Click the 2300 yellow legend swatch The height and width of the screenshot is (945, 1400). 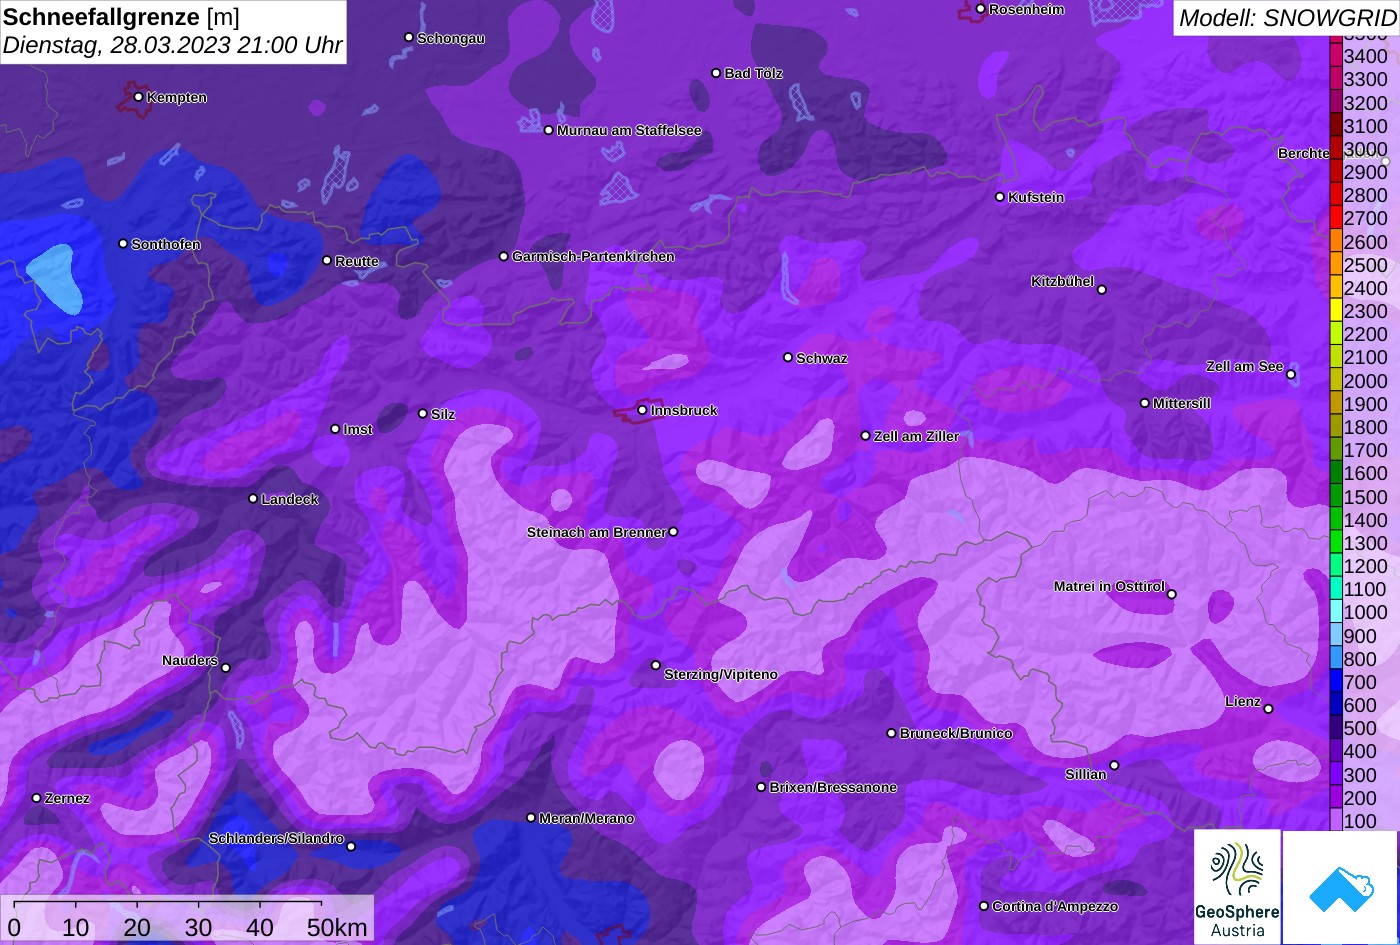coord(1335,311)
